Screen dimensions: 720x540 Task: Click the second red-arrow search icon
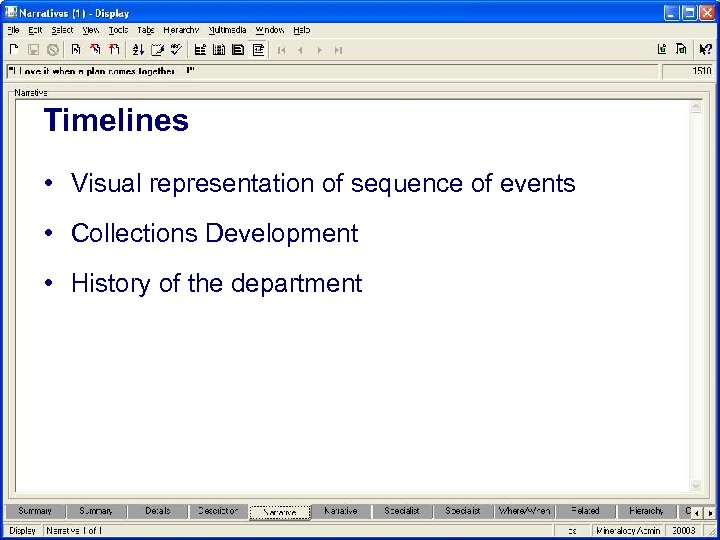coord(114,50)
